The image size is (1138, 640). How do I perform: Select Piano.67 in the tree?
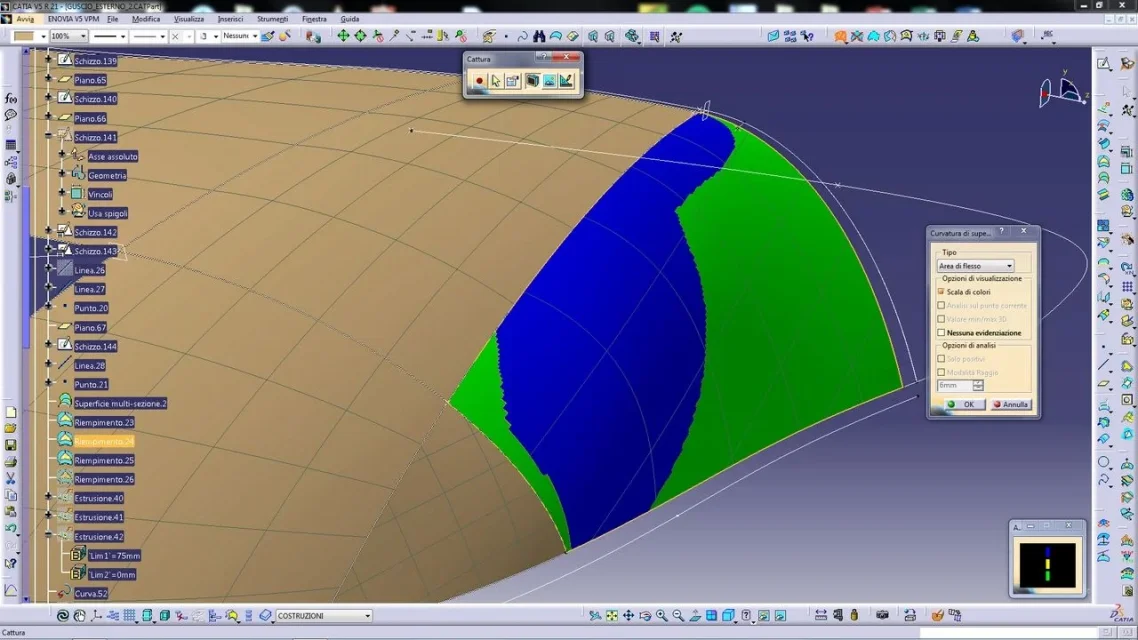[x=90, y=327]
